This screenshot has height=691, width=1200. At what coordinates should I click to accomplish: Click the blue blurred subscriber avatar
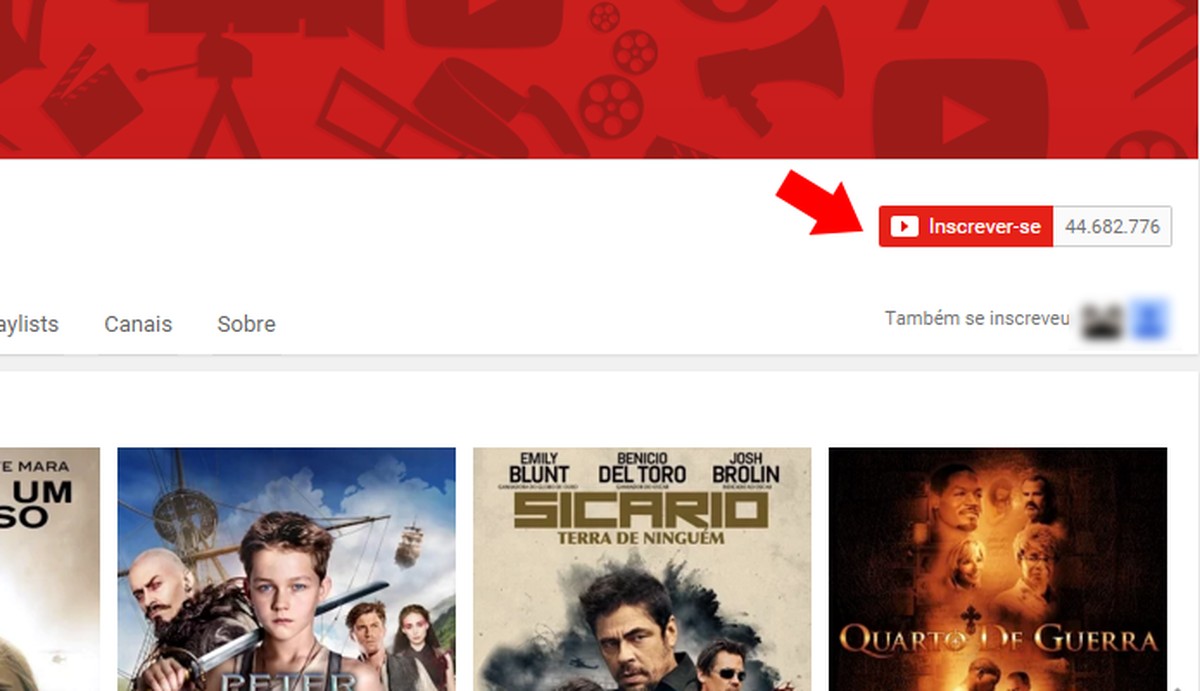click(x=1150, y=320)
